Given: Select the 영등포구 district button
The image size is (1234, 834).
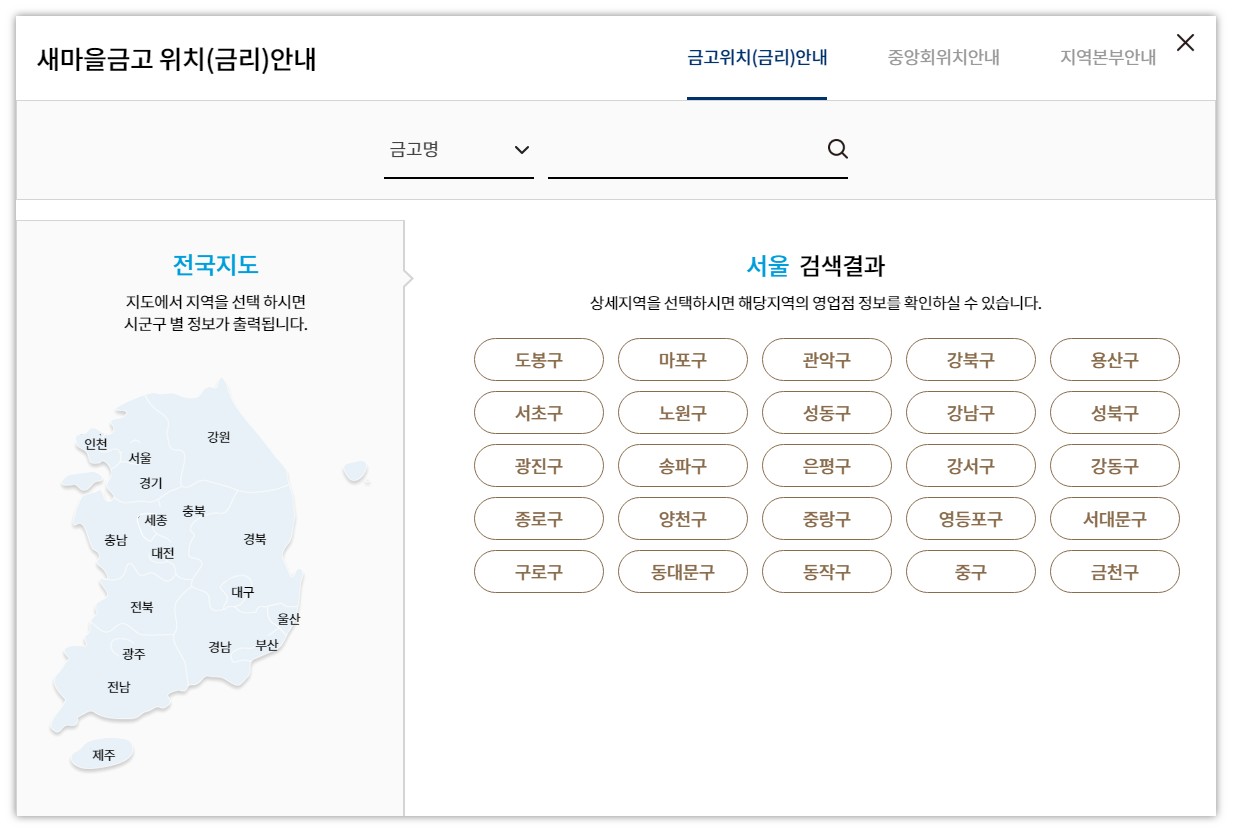Looking at the screenshot, I should pyautogui.click(x=971, y=519).
